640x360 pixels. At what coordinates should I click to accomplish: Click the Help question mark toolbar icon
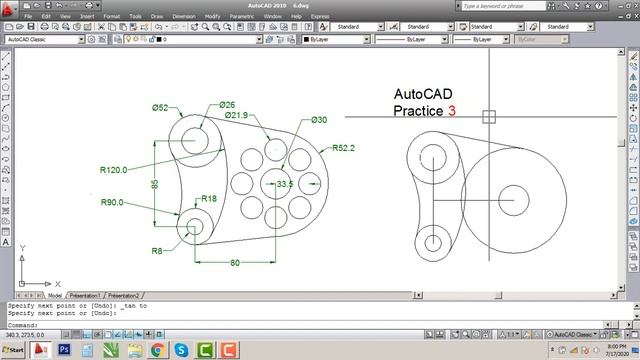[x=309, y=27]
